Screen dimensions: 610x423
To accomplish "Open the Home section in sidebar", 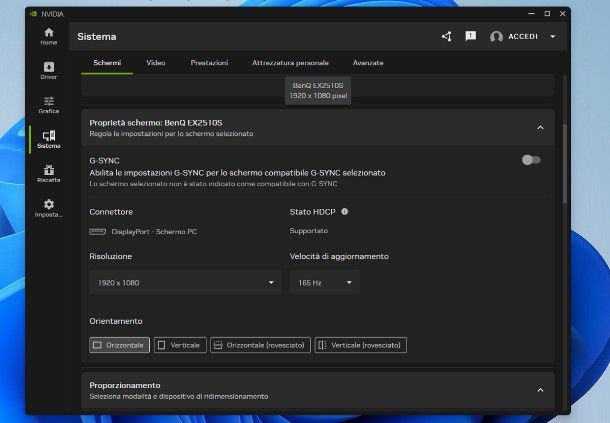I will click(x=49, y=37).
